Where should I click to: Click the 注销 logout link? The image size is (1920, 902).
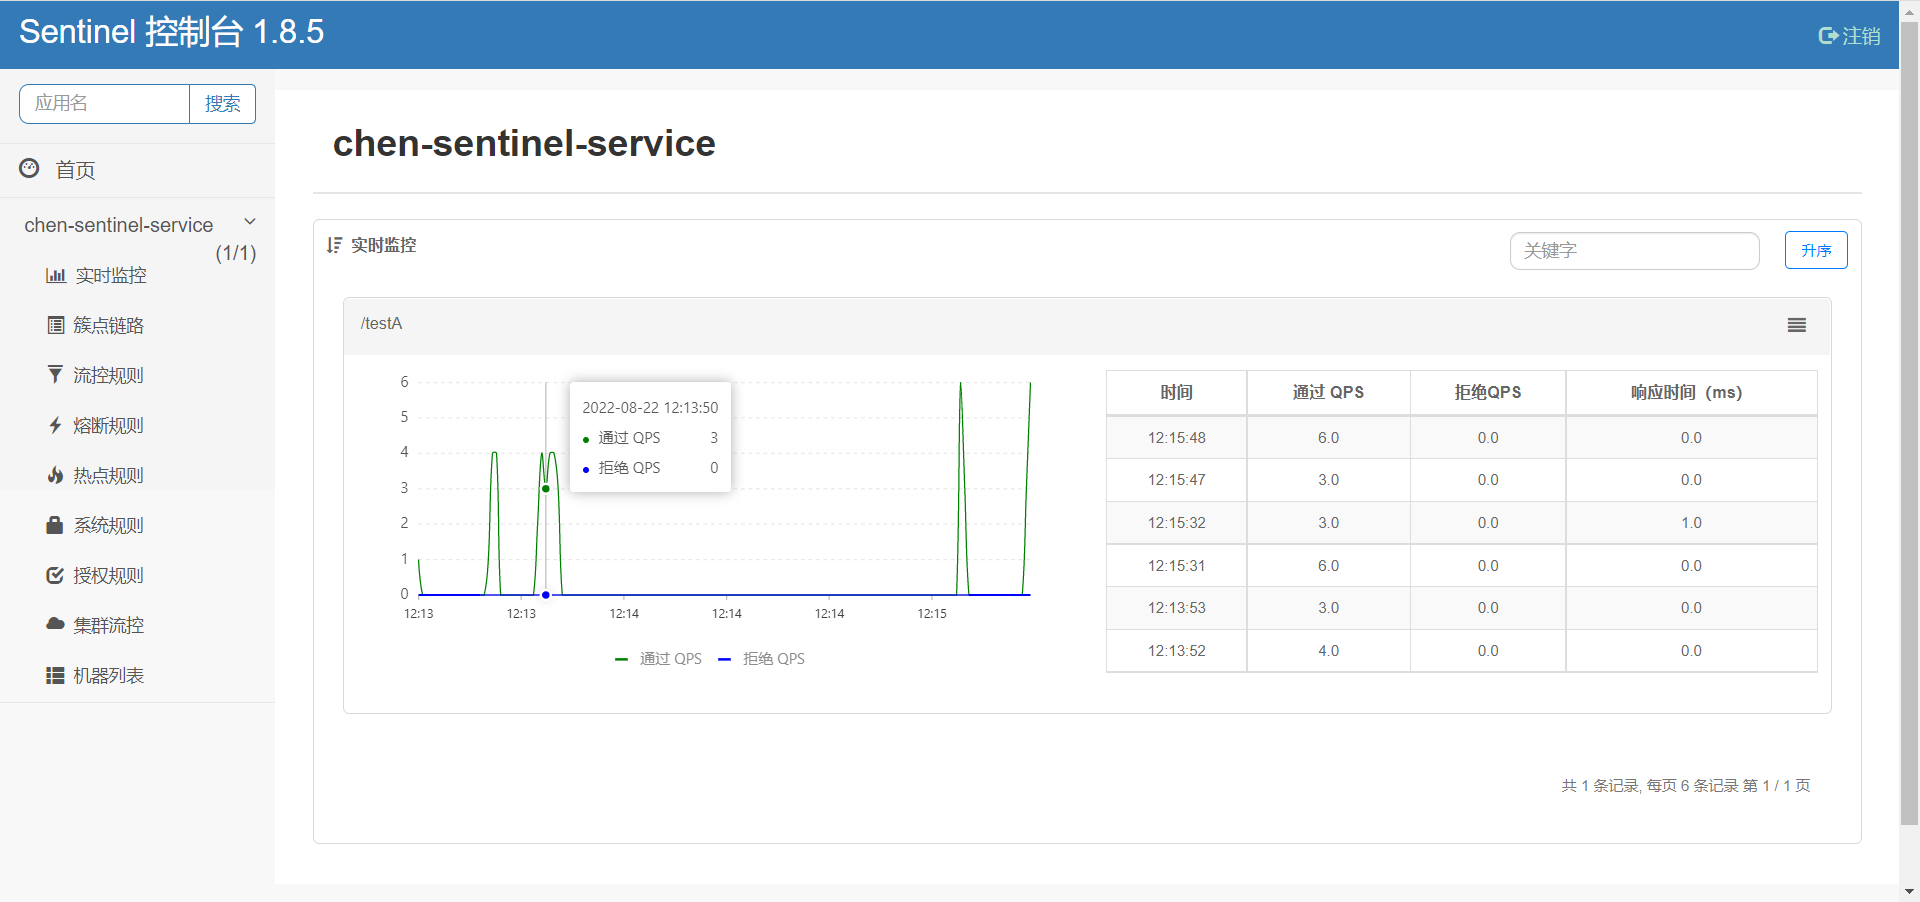point(1849,36)
